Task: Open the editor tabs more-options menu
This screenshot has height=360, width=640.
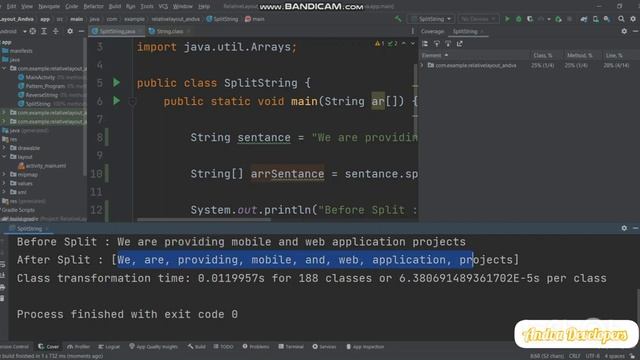Action: 413,31
